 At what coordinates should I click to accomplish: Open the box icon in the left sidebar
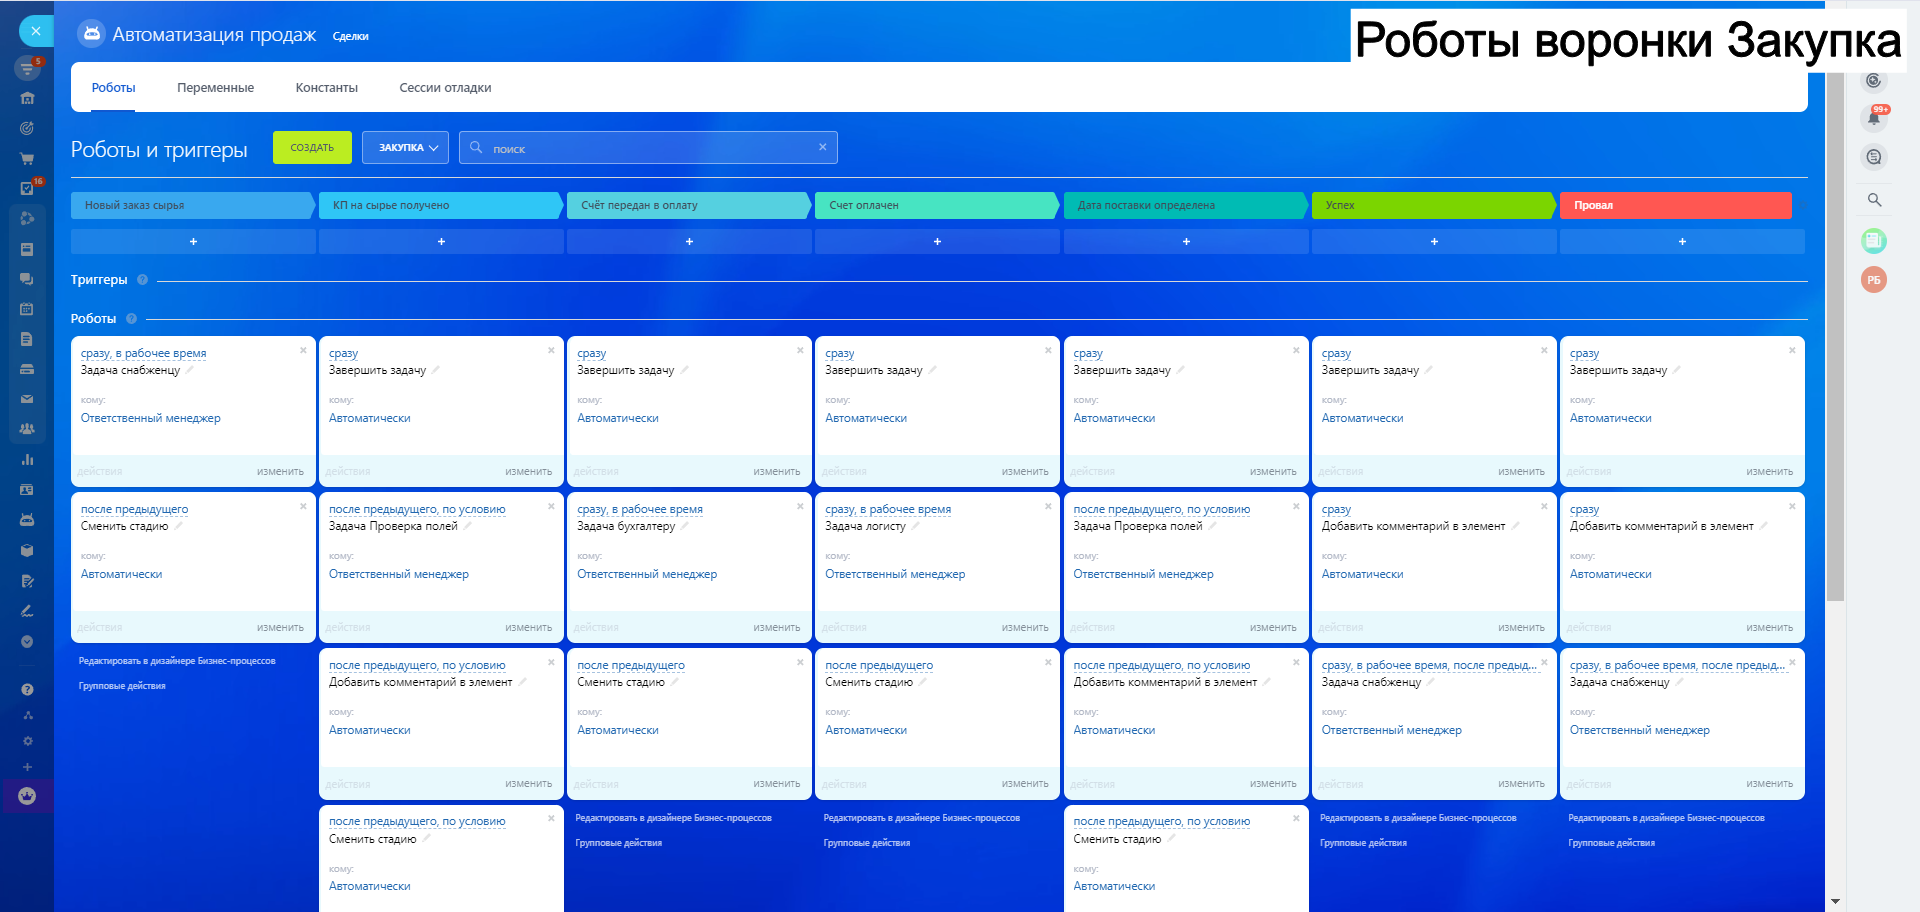[27, 550]
